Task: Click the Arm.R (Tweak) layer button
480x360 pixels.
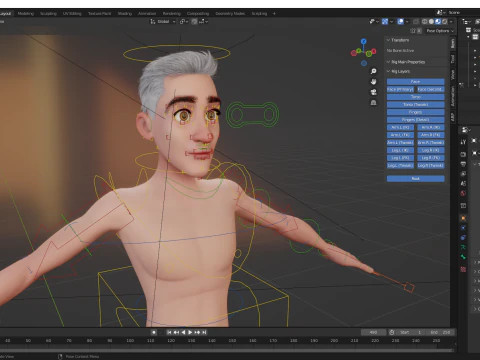Action: [x=431, y=143]
